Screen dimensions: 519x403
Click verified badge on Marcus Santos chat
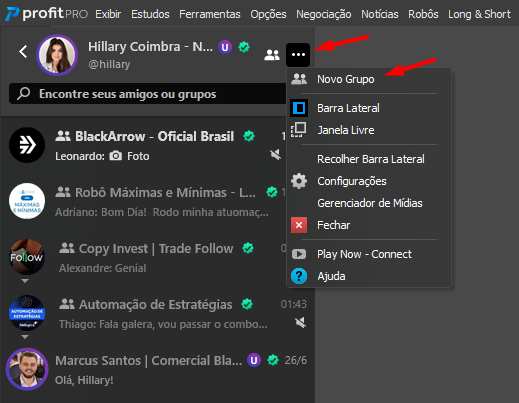[x=273, y=360]
